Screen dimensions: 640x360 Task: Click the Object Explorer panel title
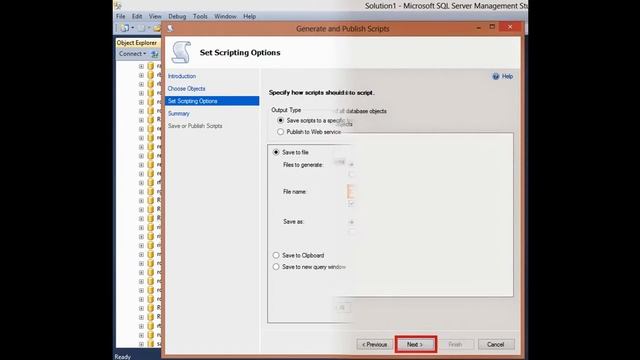tap(137, 42)
